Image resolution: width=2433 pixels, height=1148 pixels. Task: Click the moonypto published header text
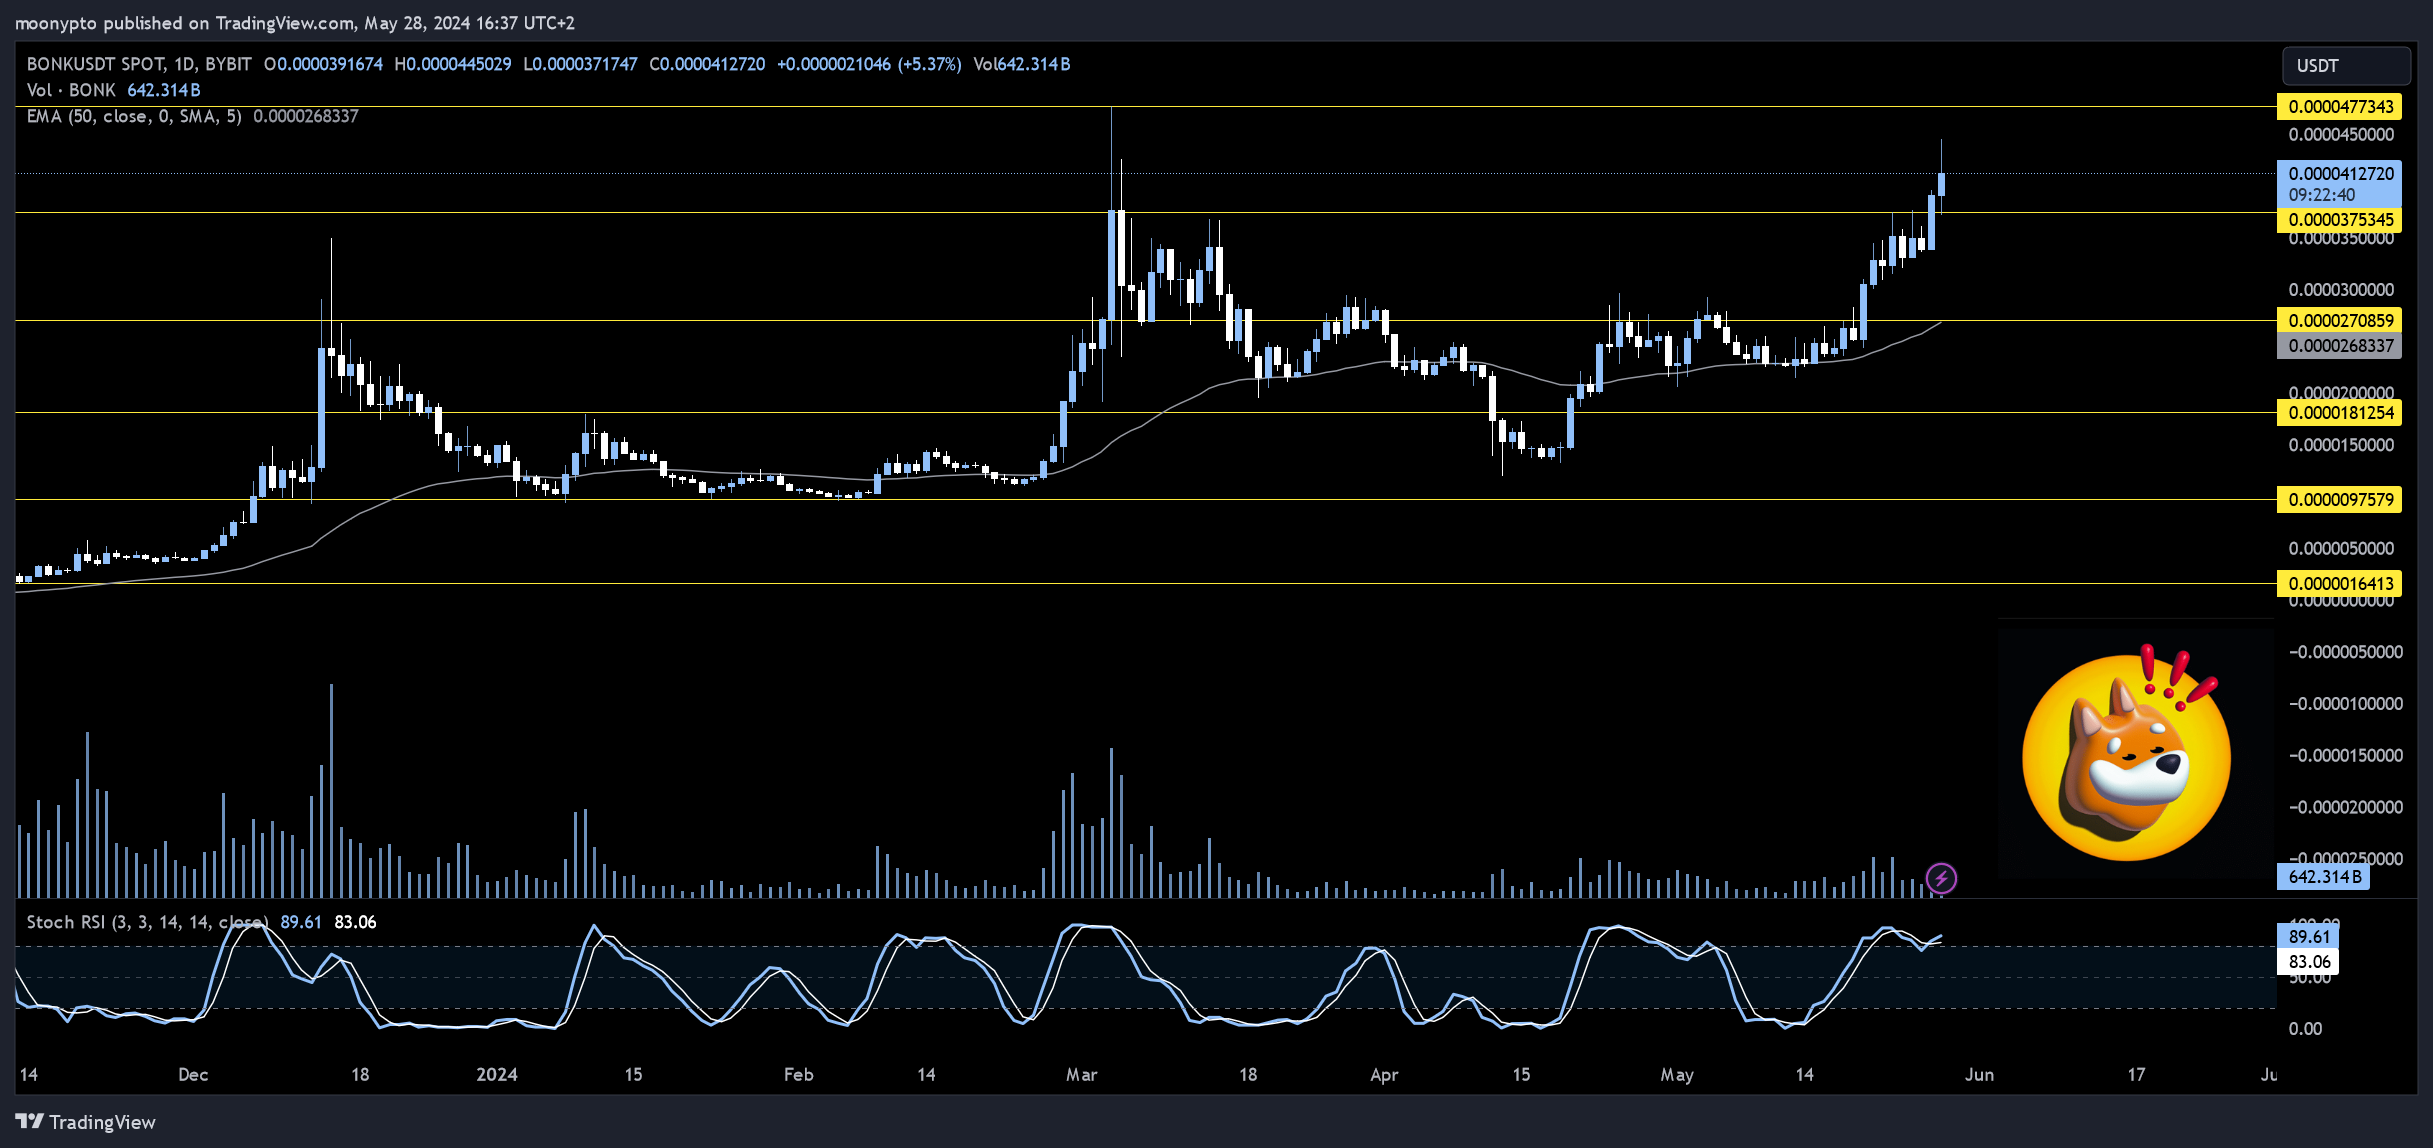tap(294, 22)
